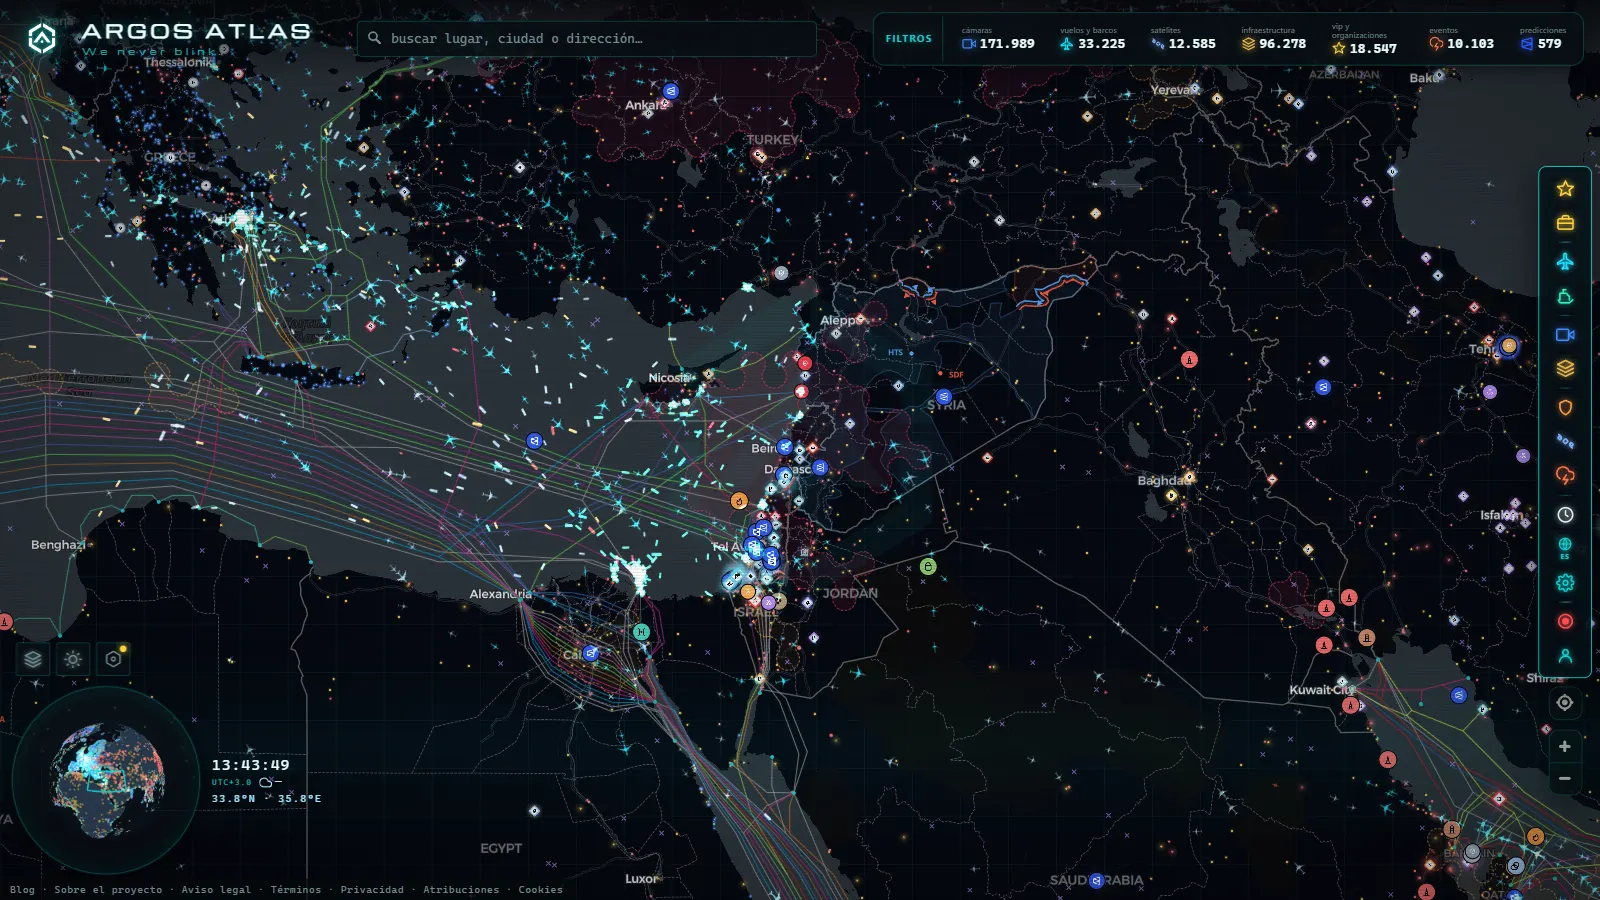The image size is (1600, 900).
Task: Toggle the cámaras filter 171.989
Action: click(998, 39)
